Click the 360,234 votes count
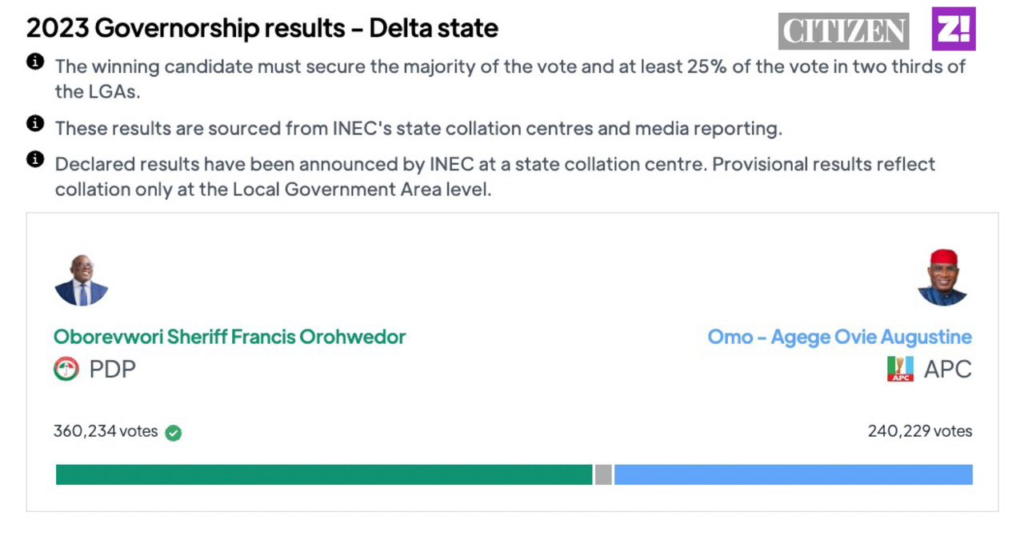 [x=105, y=432]
